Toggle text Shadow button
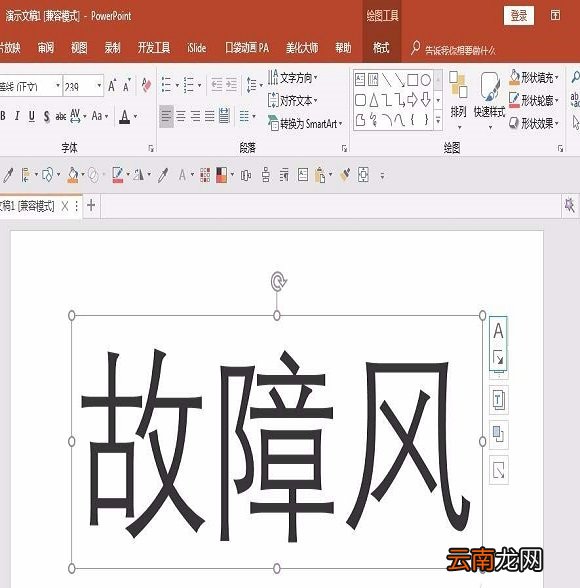 coord(46,116)
